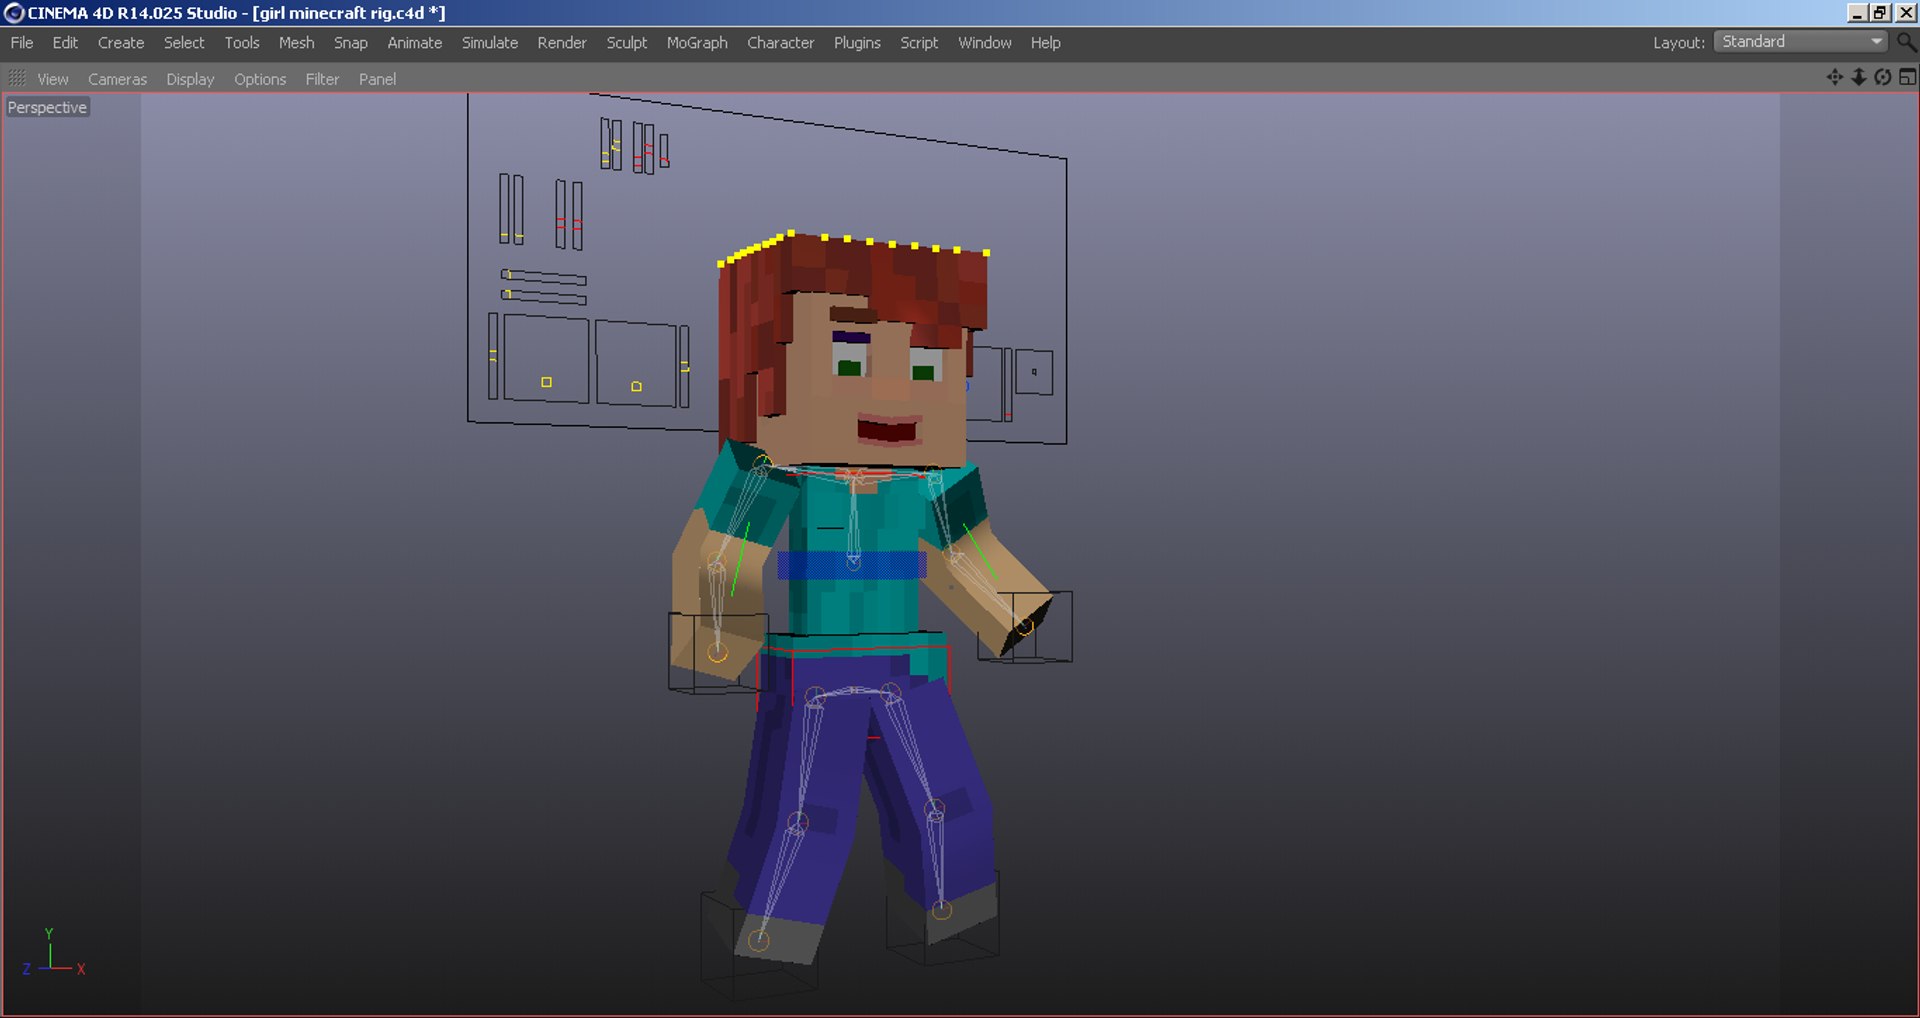Click the search magnifier icon
Viewport: 1920px width, 1018px height.
coord(1906,42)
